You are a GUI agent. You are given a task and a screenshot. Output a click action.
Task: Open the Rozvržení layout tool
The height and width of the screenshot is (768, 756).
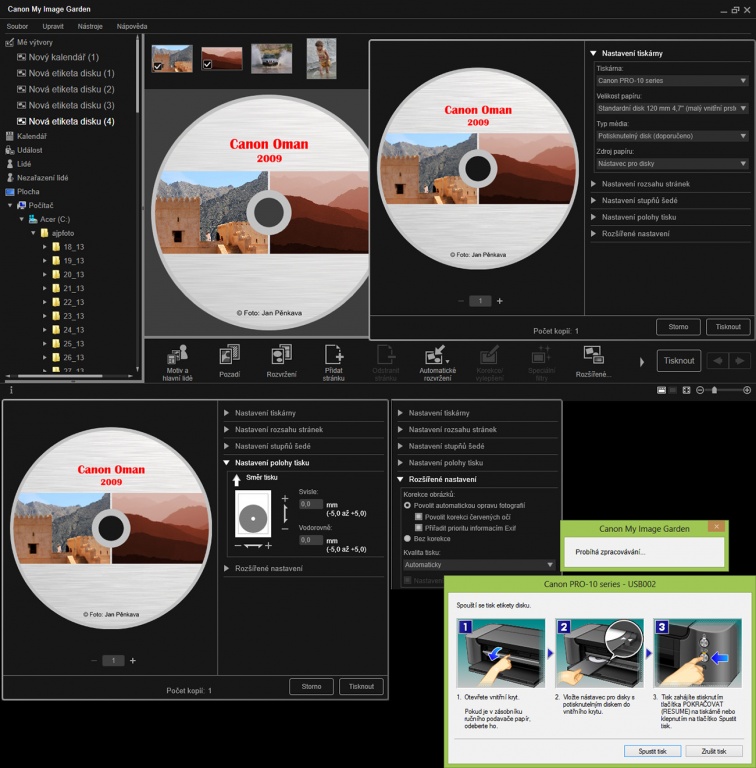tap(282, 362)
